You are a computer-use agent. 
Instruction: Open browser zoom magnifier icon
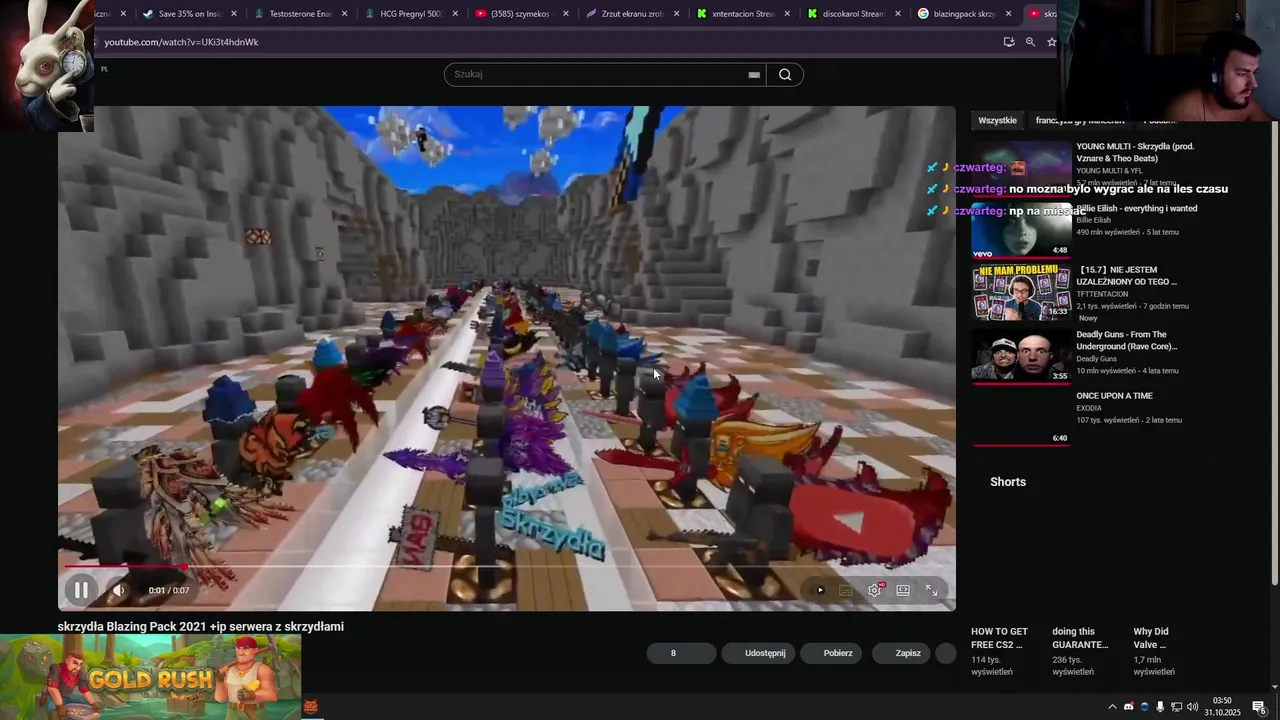[1030, 42]
